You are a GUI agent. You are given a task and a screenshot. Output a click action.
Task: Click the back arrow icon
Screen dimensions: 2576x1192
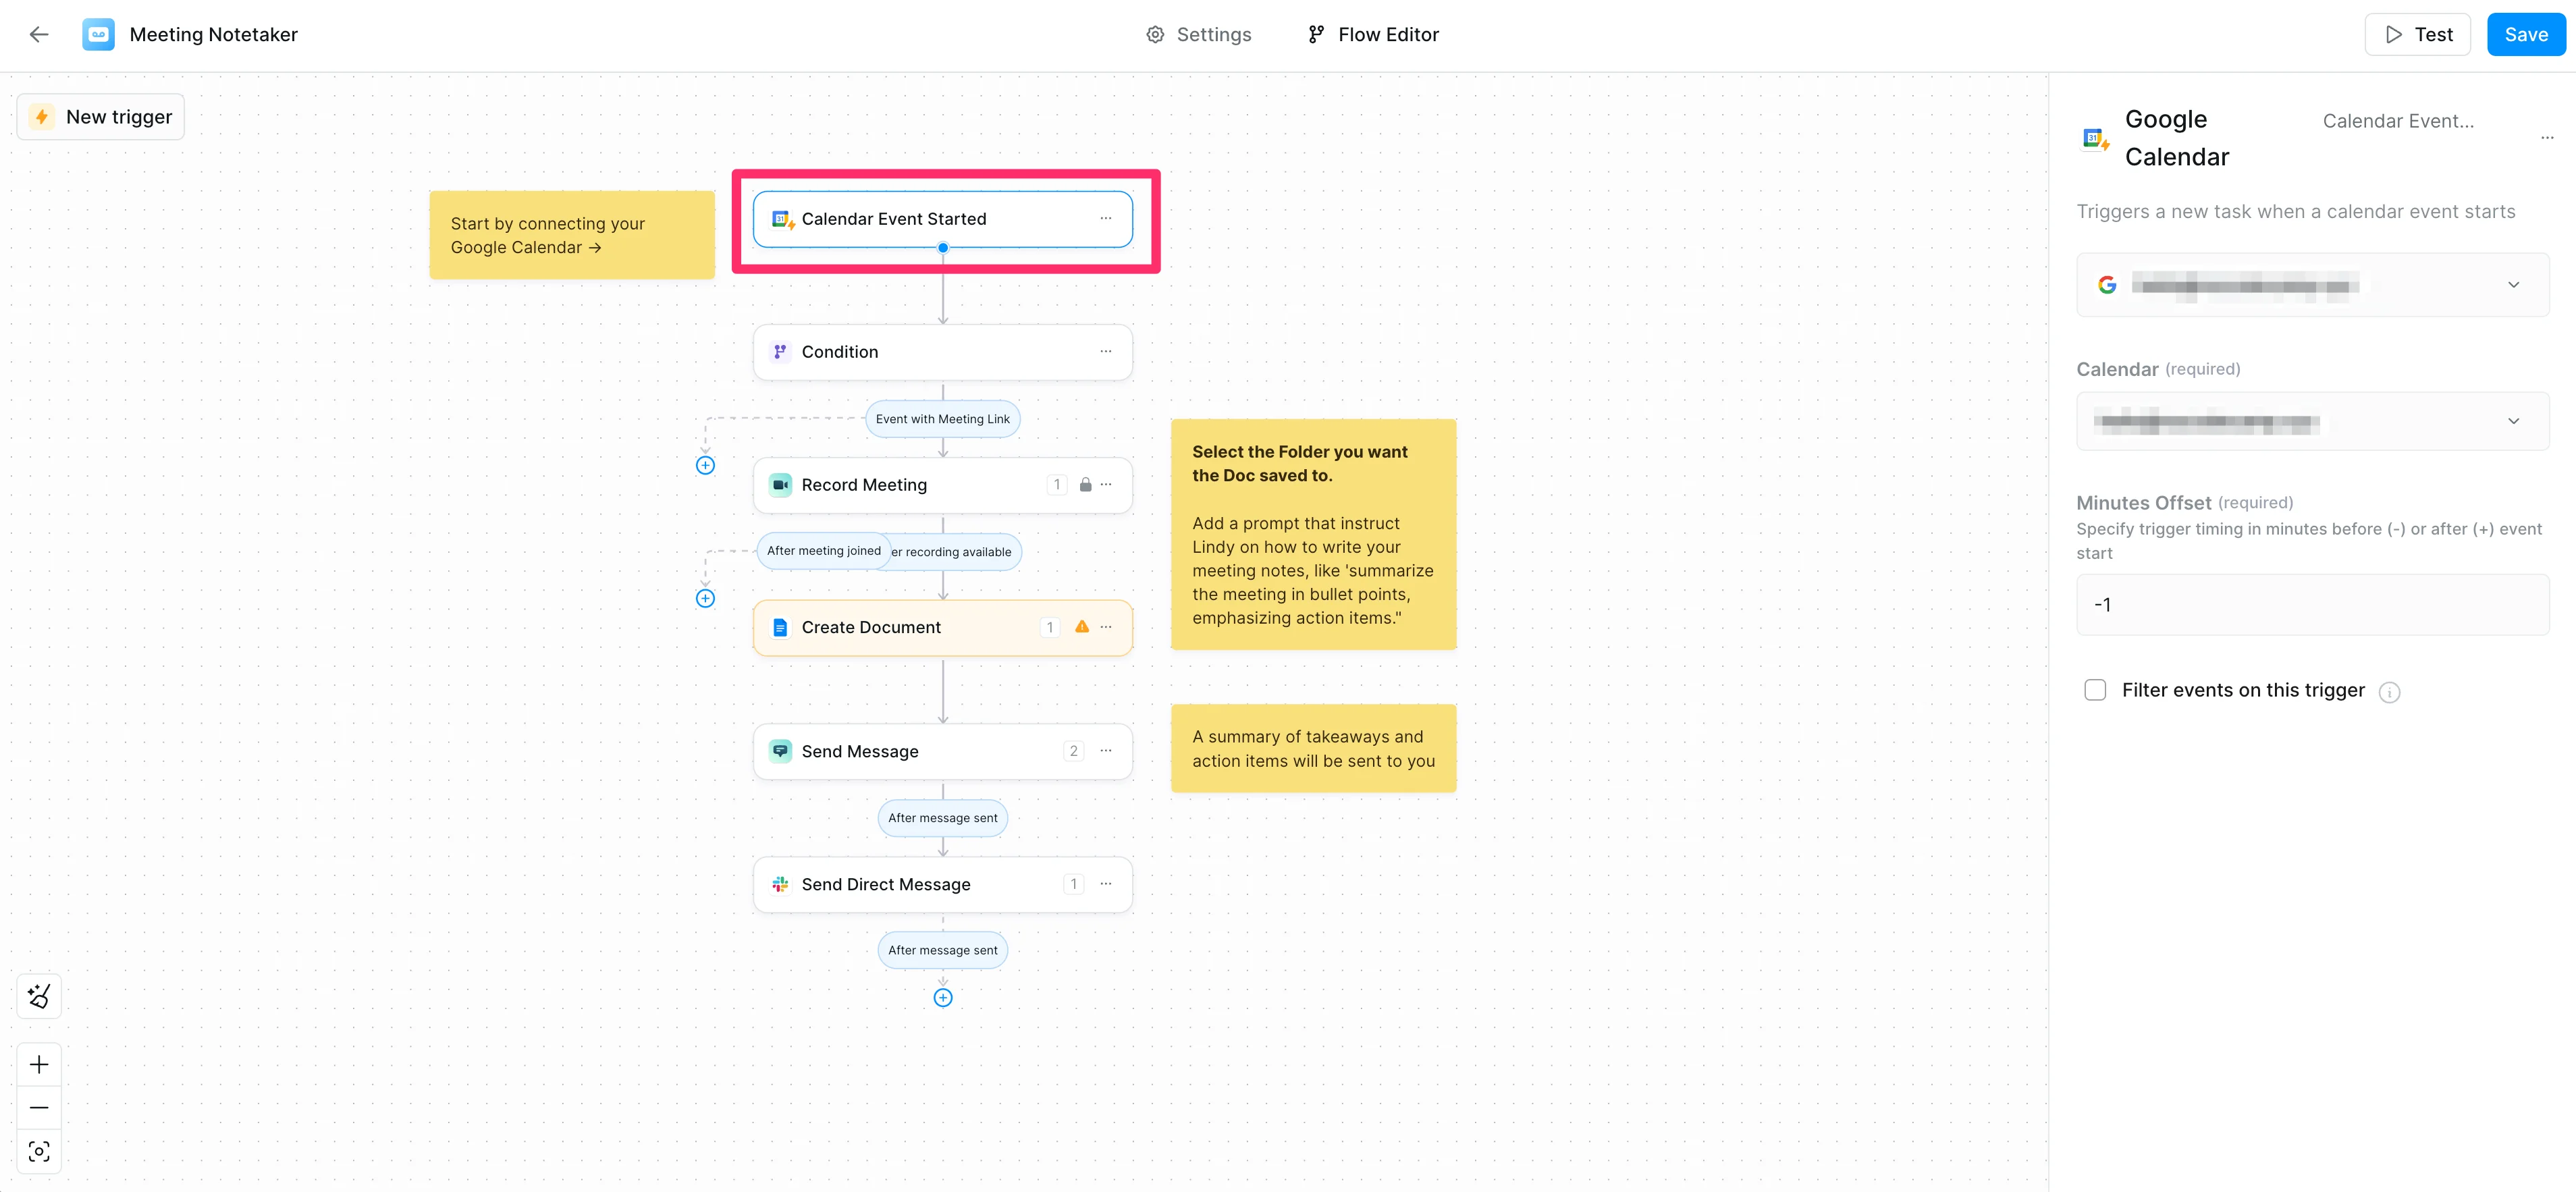[x=39, y=35]
